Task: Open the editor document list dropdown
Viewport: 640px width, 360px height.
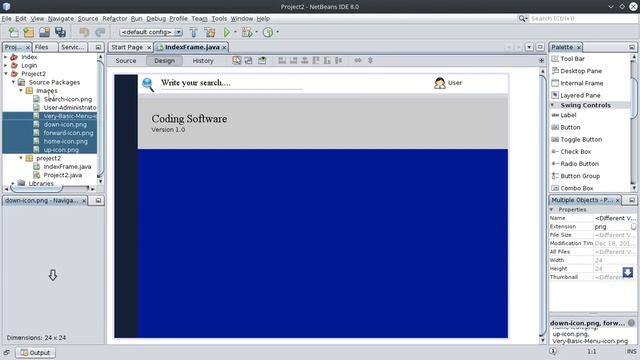Action: 529,47
